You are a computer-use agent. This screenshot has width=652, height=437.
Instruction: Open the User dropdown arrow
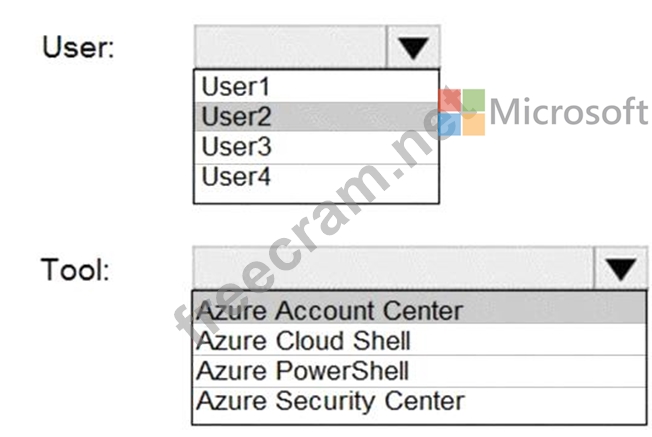(x=412, y=47)
